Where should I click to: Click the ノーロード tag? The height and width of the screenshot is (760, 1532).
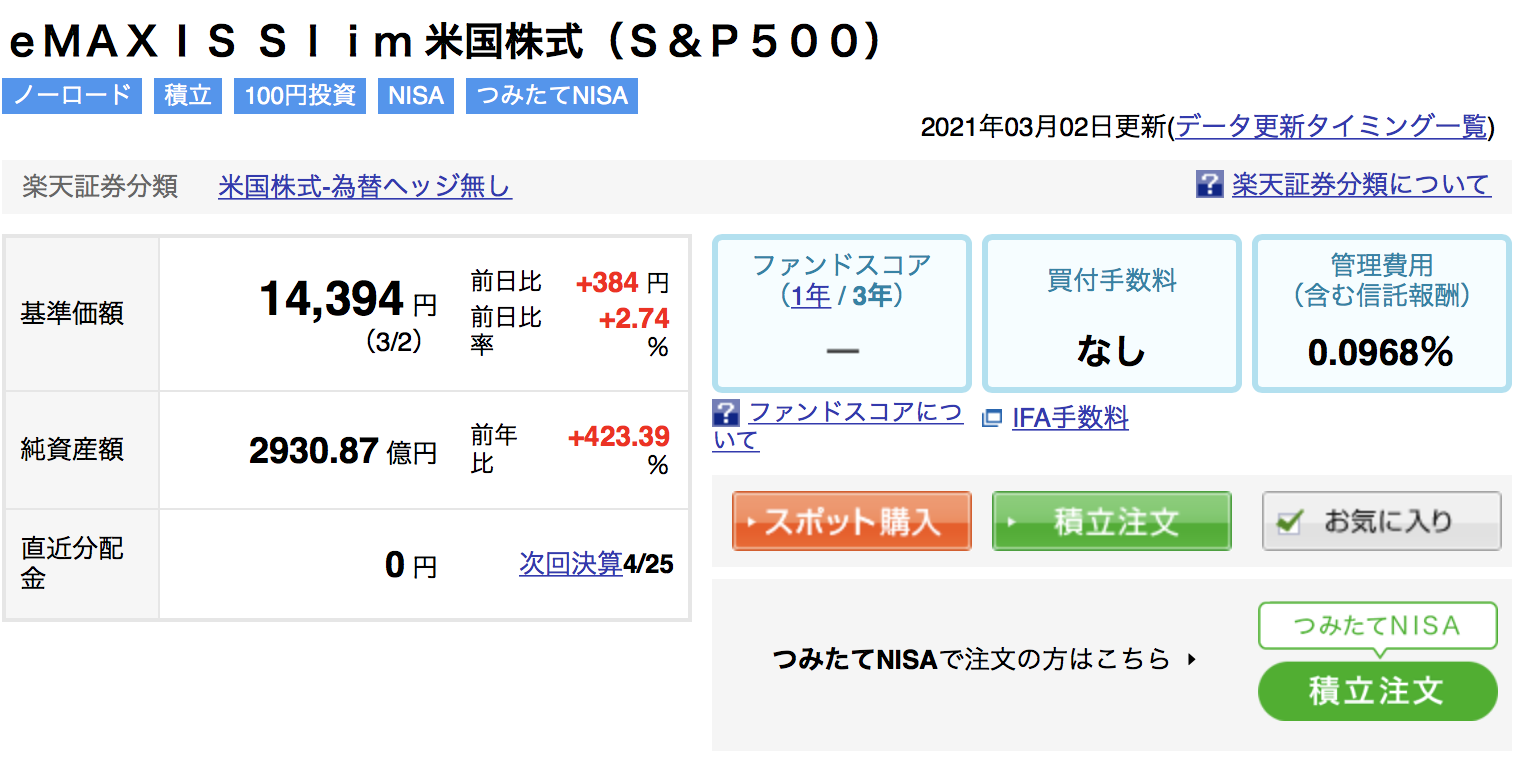point(72,96)
